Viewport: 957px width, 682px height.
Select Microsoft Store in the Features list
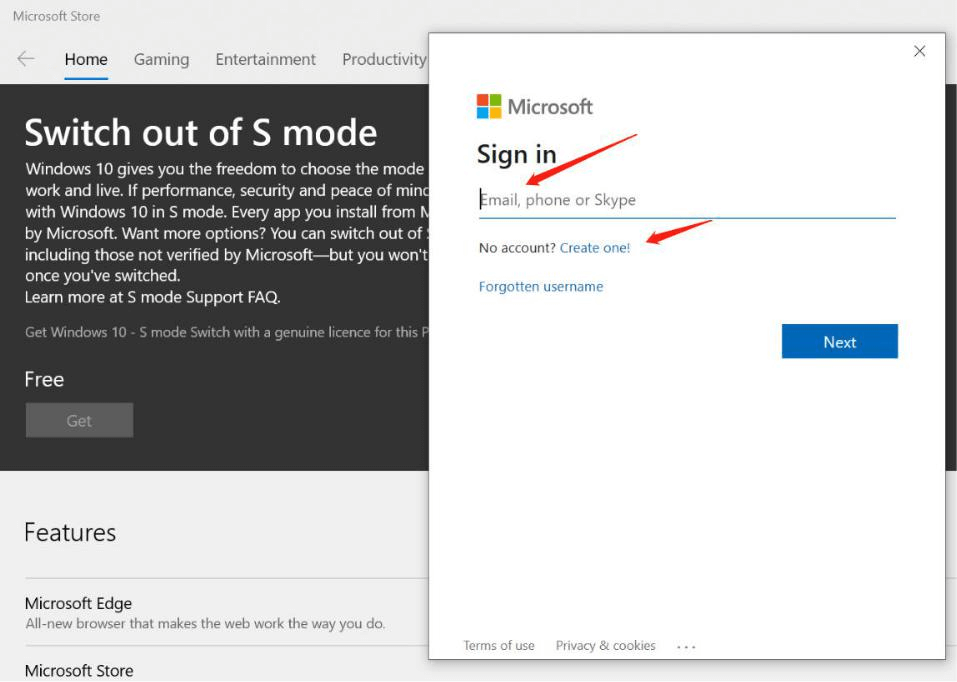(x=79, y=670)
